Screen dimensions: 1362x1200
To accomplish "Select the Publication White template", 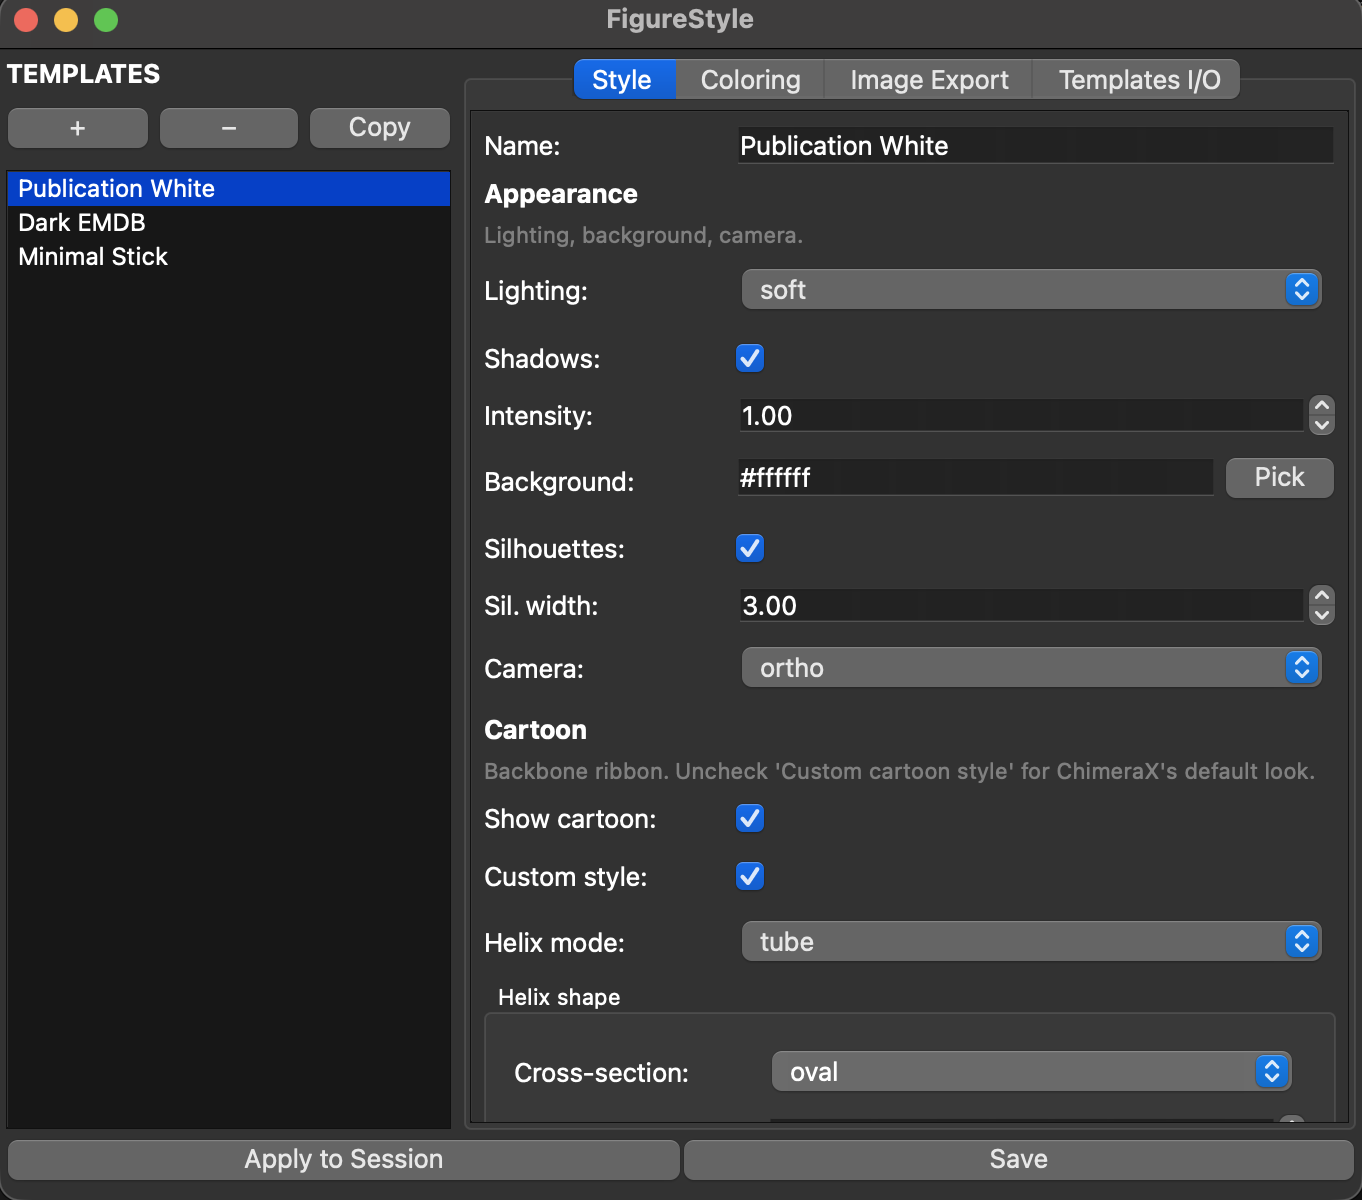I will point(229,189).
